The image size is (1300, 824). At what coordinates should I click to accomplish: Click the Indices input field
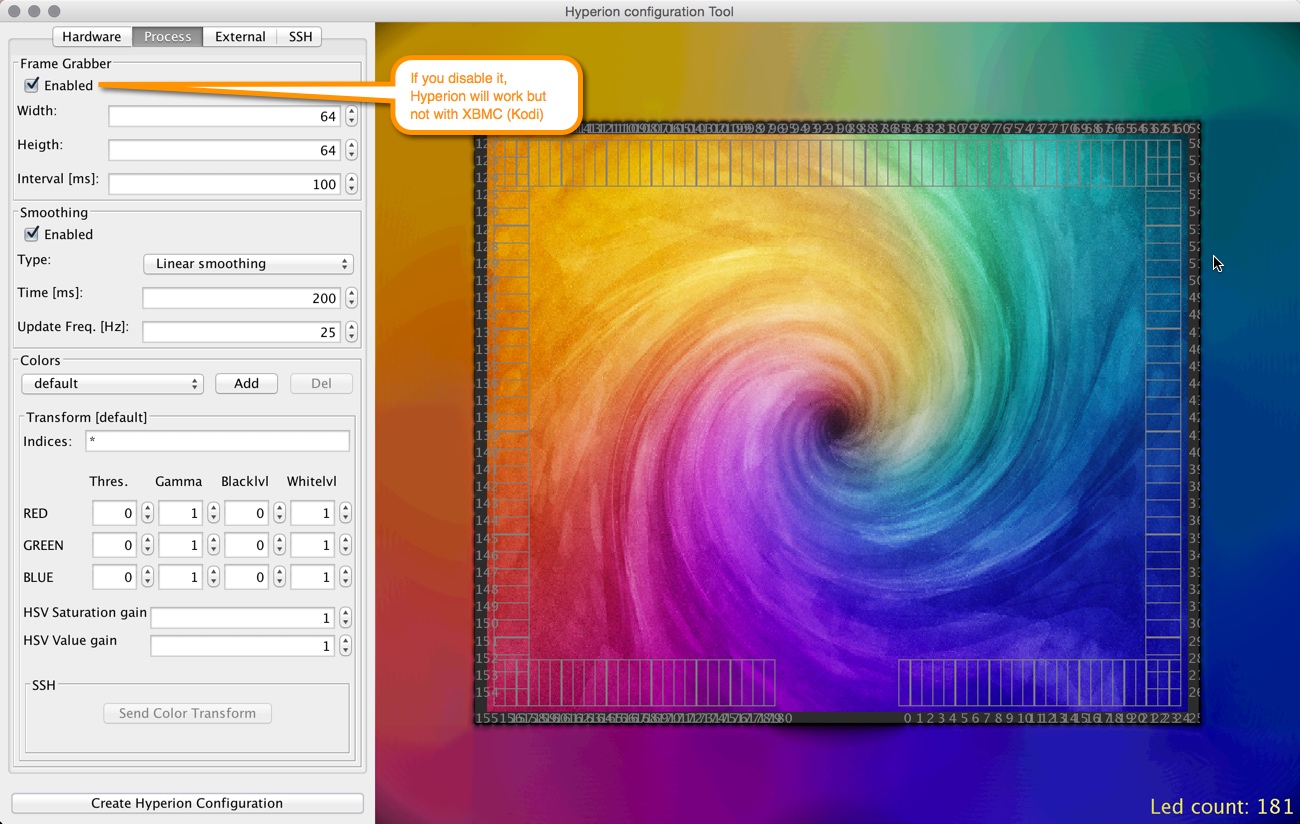217,442
